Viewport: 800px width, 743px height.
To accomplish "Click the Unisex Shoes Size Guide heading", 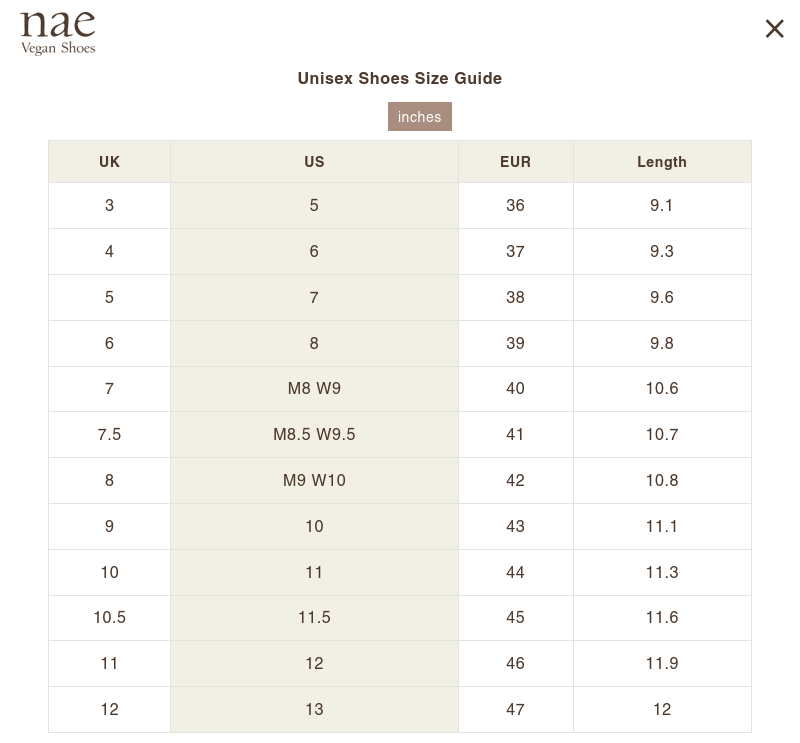I will click(x=400, y=78).
